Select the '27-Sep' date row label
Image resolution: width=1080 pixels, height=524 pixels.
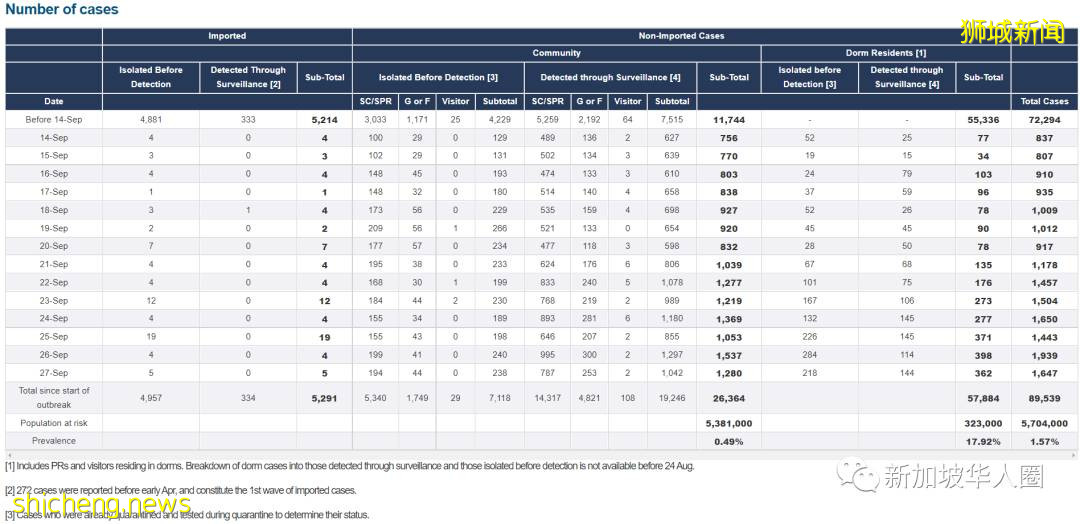click(x=53, y=372)
